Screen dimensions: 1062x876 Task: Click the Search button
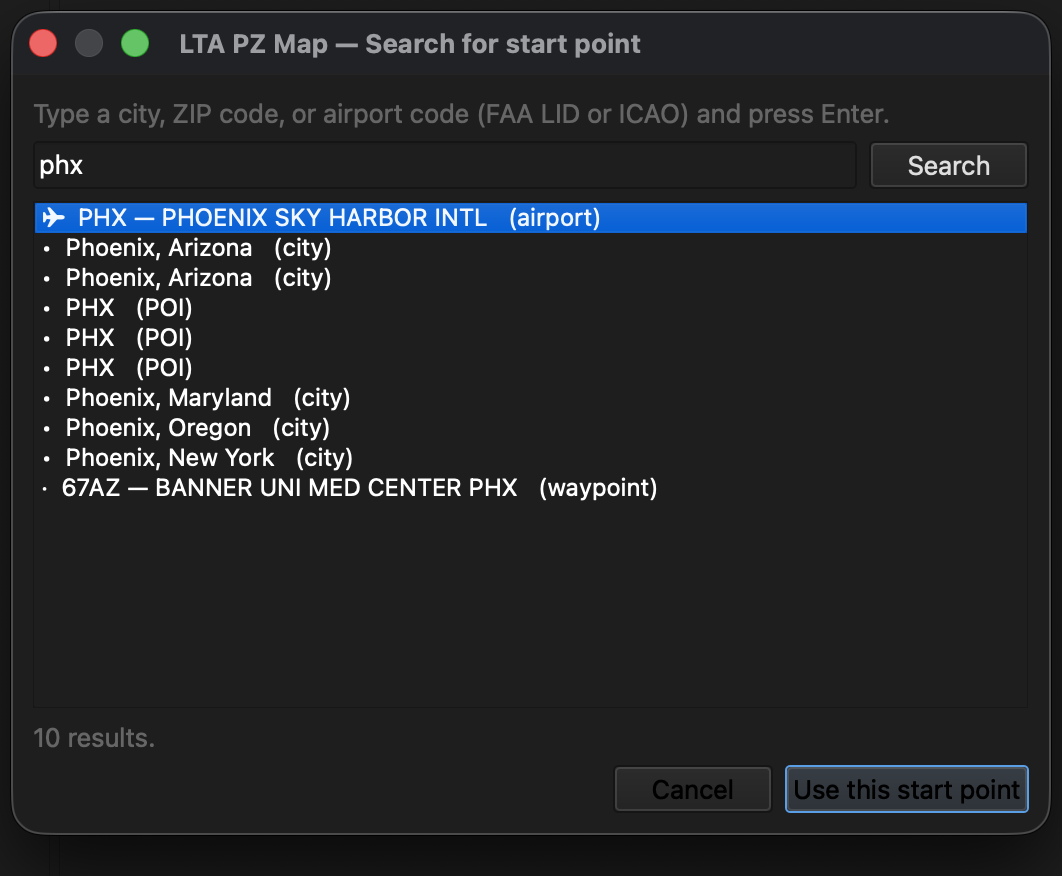pyautogui.click(x=948, y=165)
